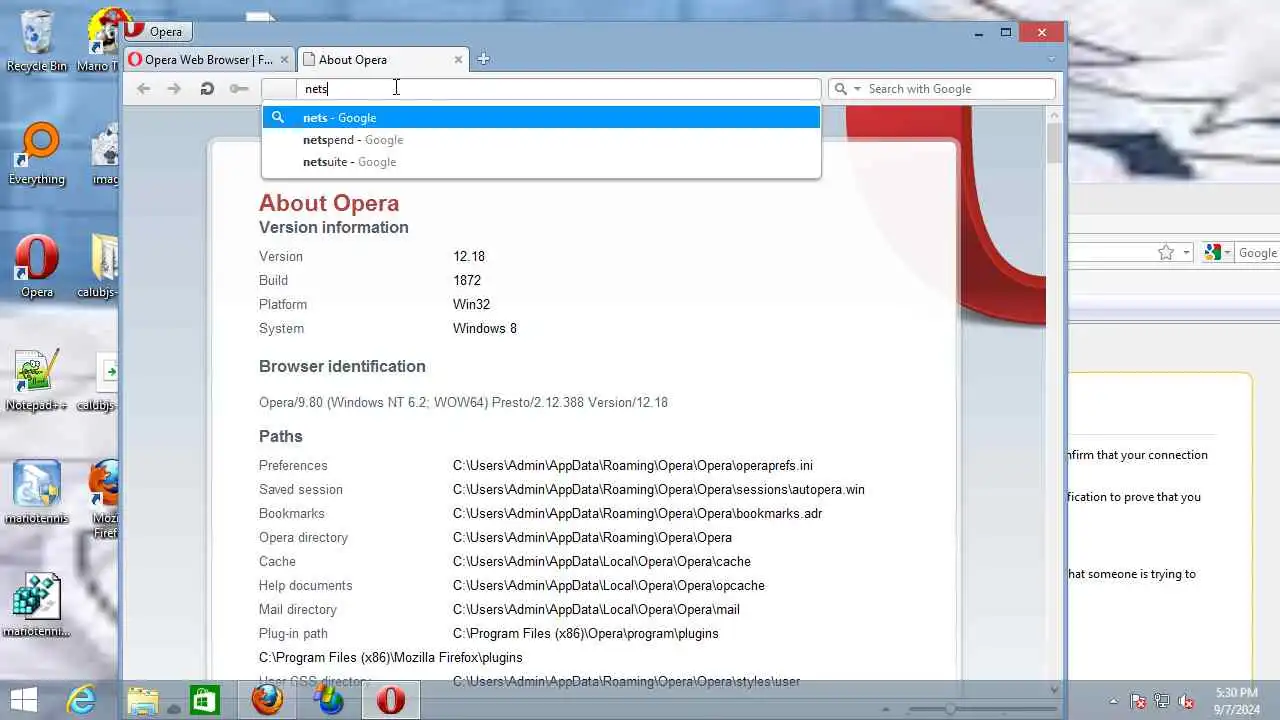Reload the page
The image size is (1280, 720).
pos(207,89)
